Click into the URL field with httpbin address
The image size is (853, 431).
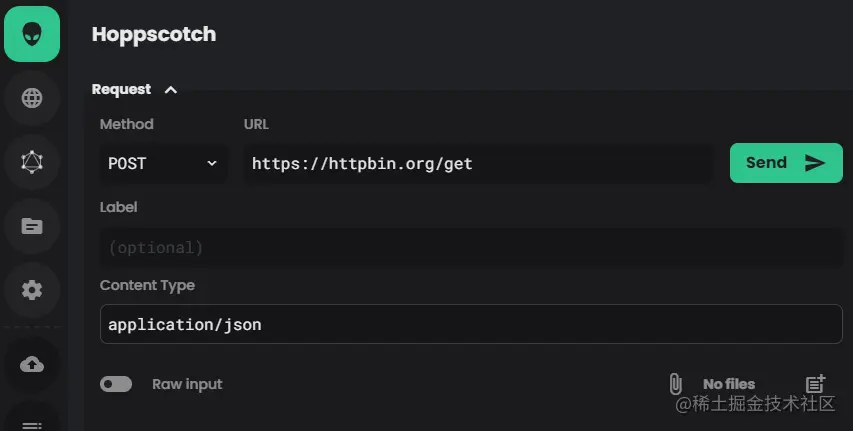(478, 163)
